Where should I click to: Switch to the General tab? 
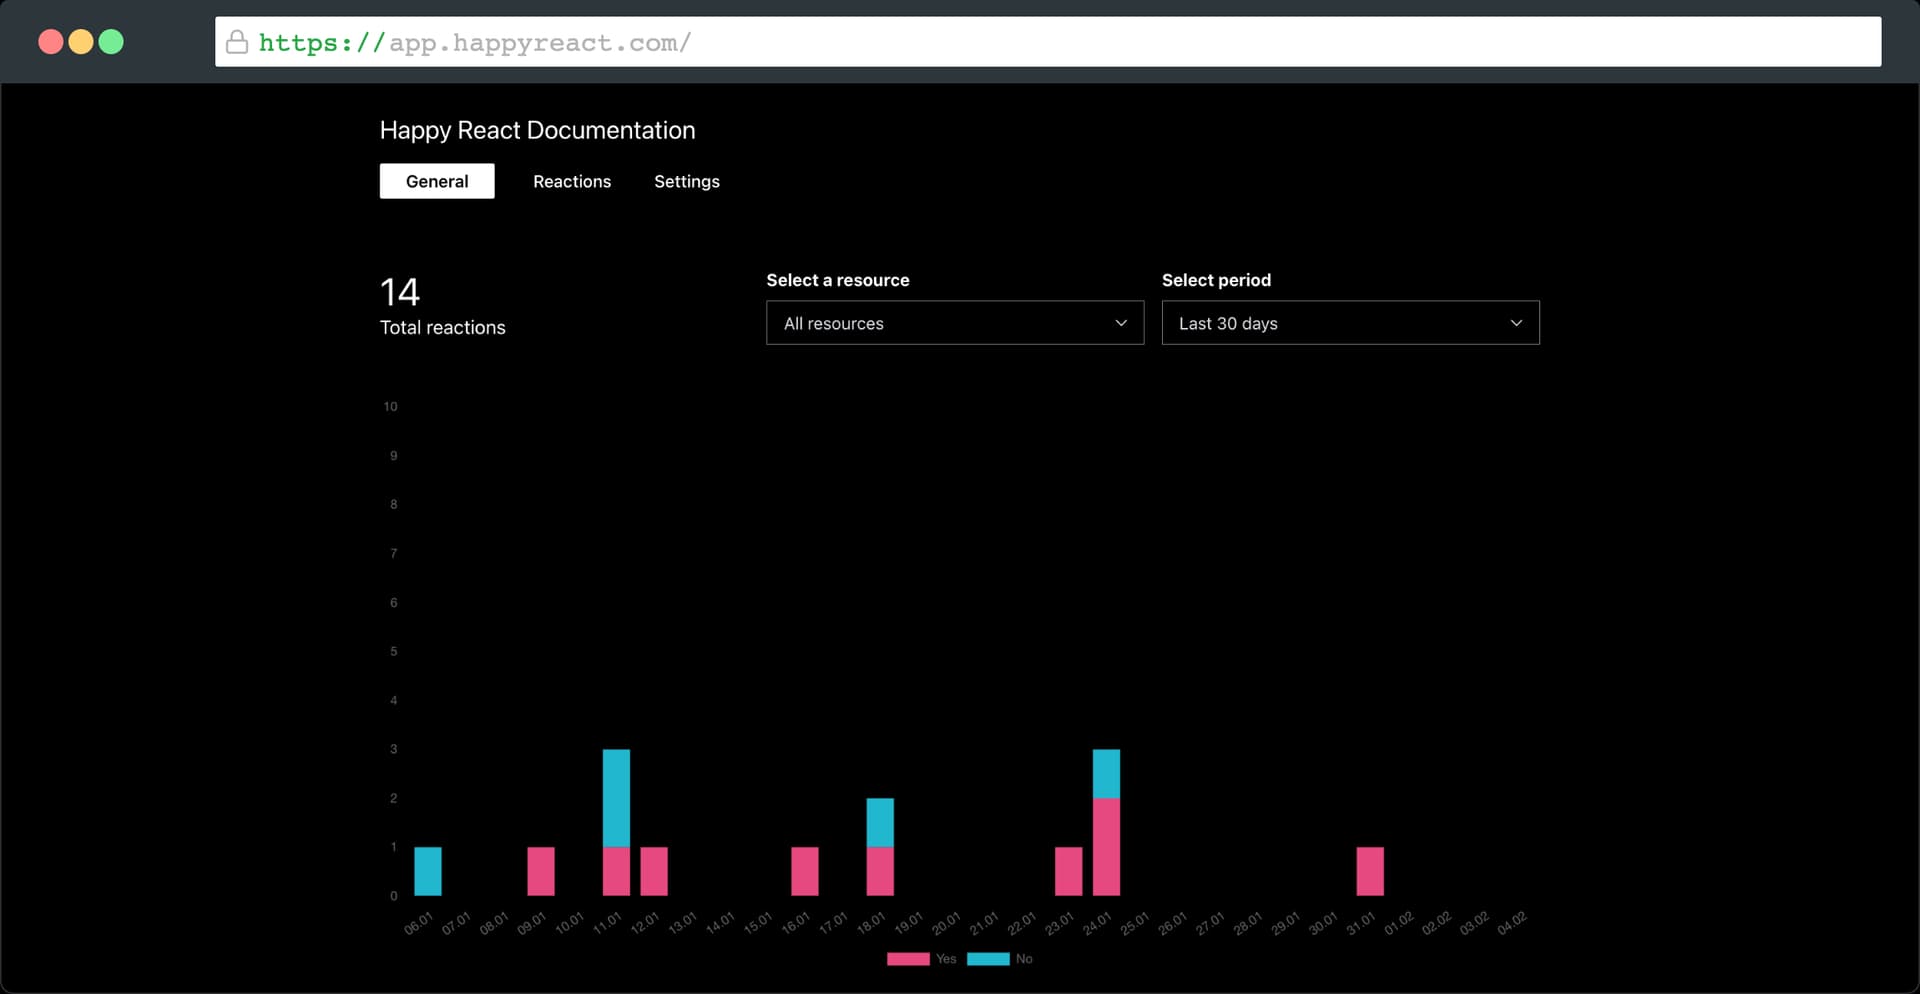coord(437,181)
